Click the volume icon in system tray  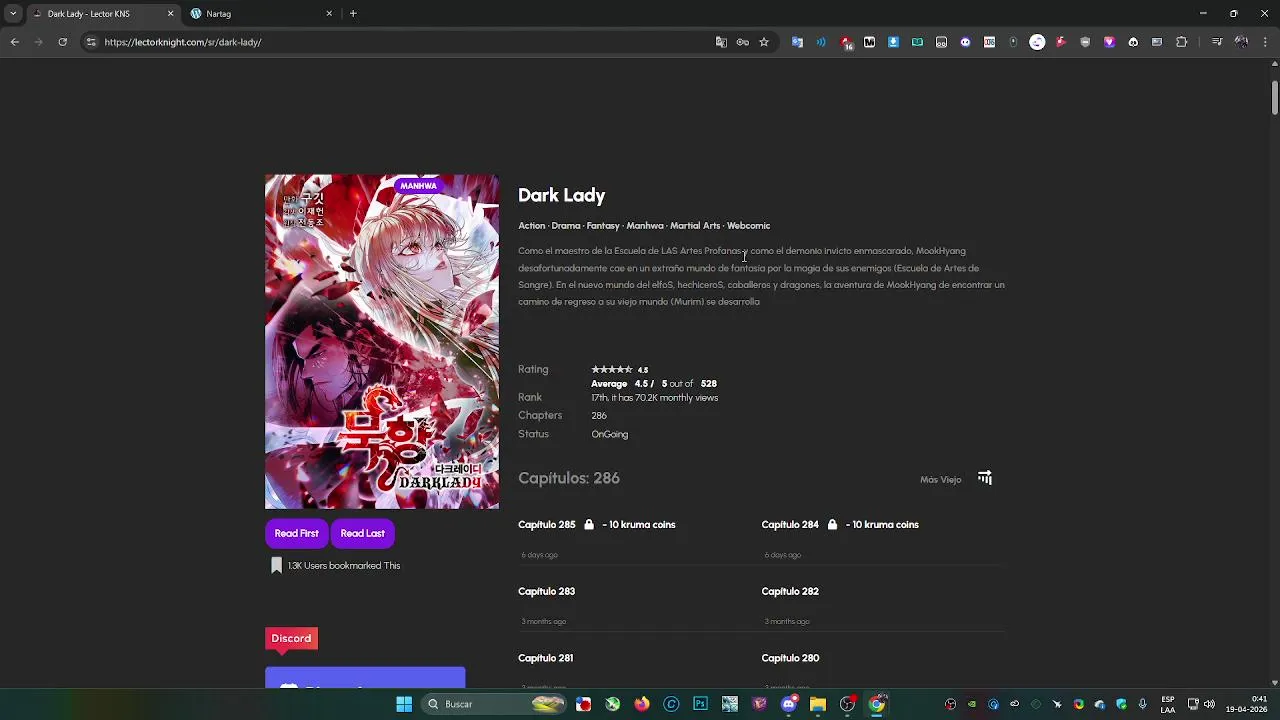tap(1209, 704)
